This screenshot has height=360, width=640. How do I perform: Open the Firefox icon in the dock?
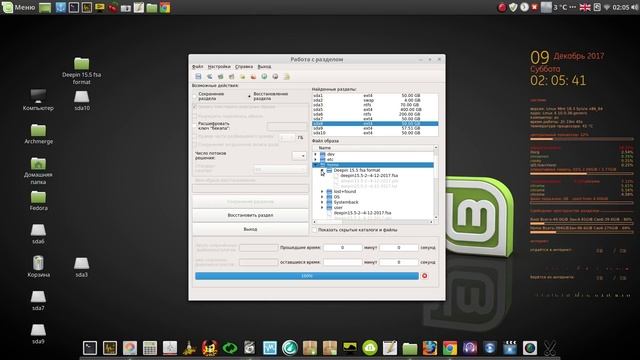click(x=429, y=348)
